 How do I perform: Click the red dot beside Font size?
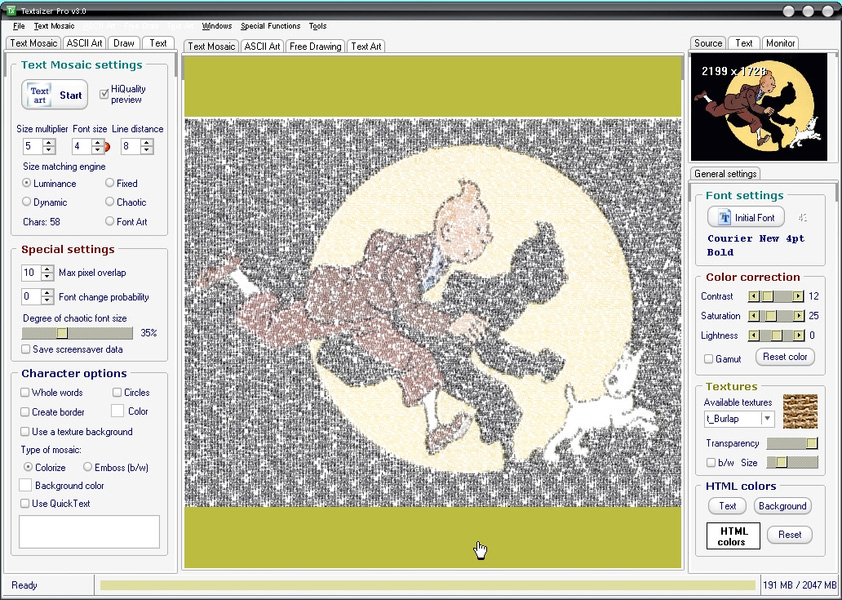[x=106, y=147]
